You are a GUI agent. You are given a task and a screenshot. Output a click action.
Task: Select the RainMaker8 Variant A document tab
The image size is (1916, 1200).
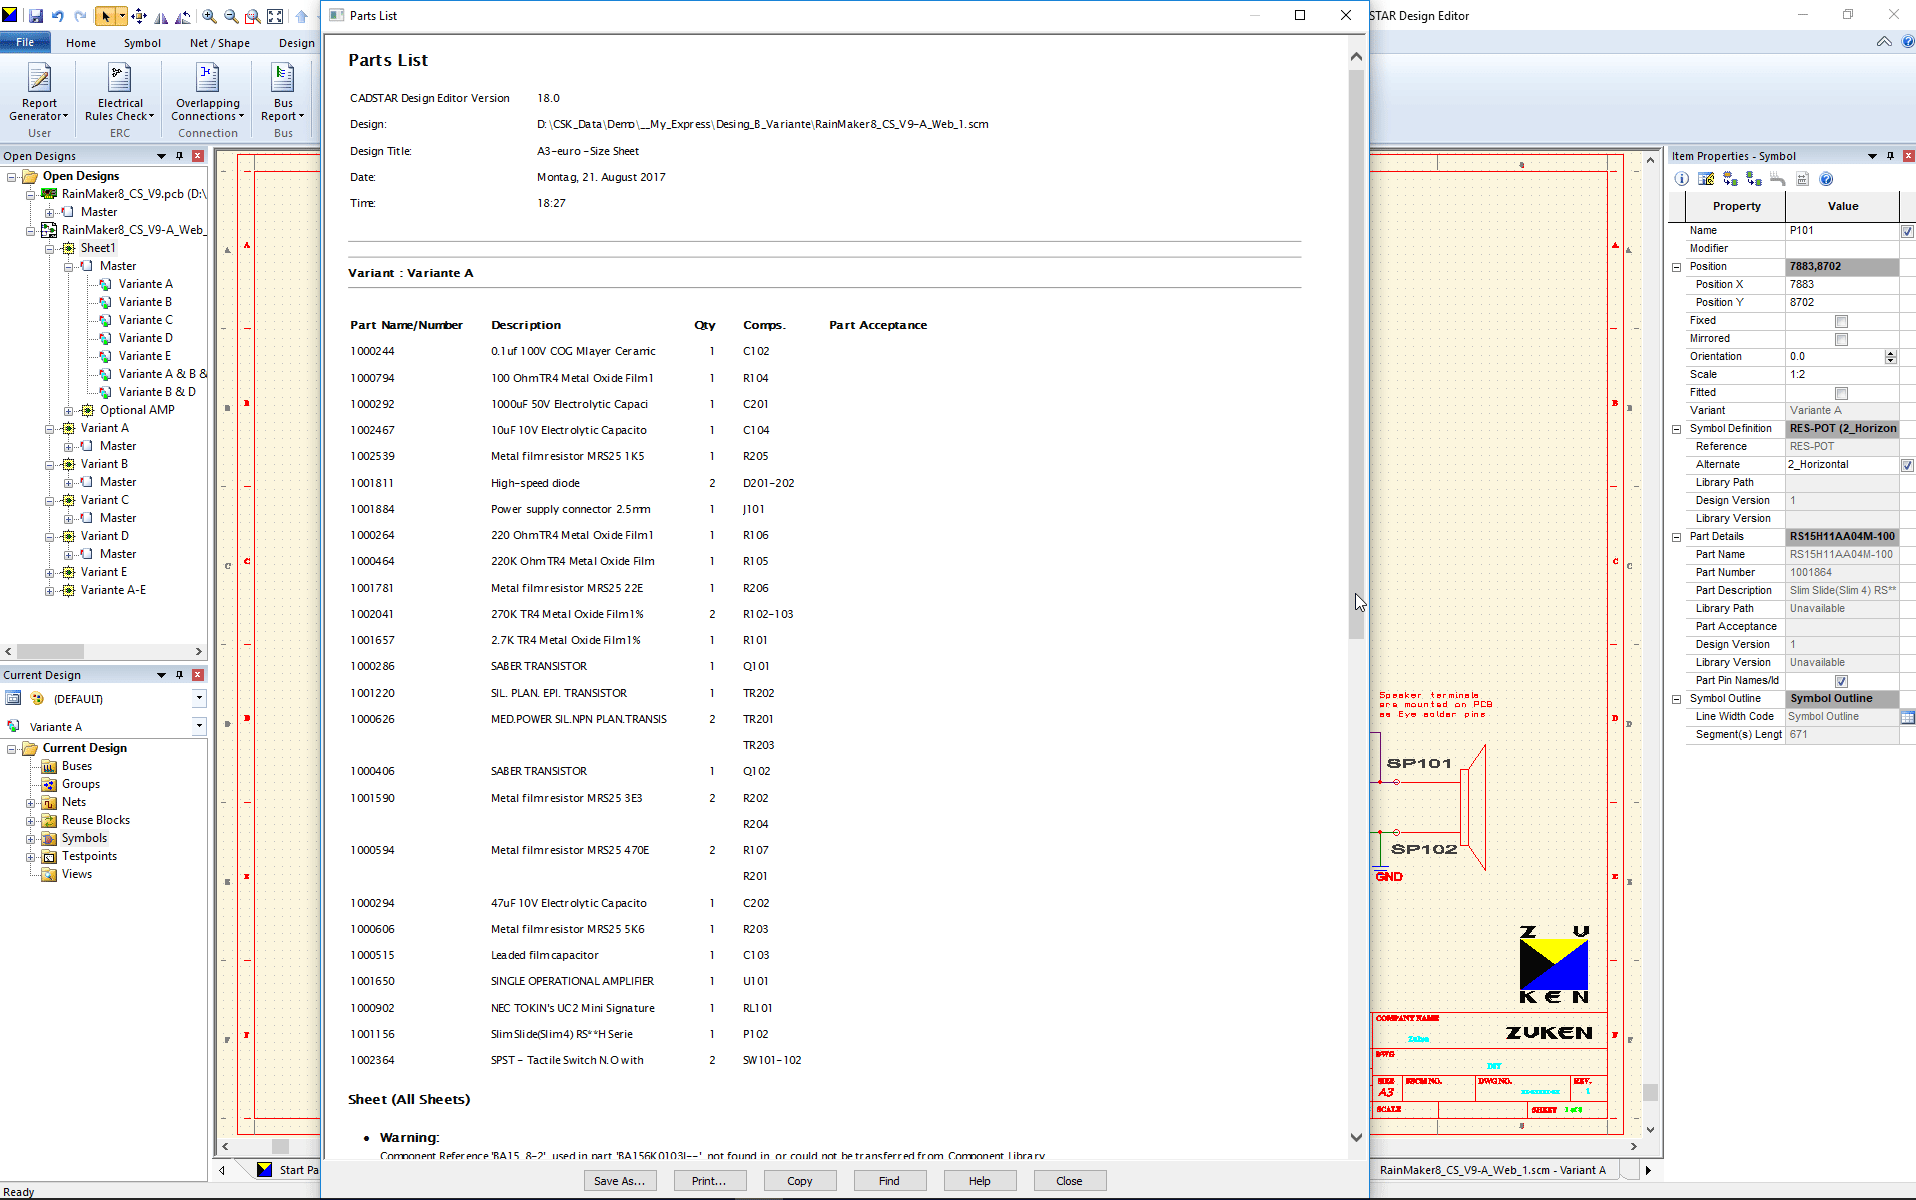1492,1170
